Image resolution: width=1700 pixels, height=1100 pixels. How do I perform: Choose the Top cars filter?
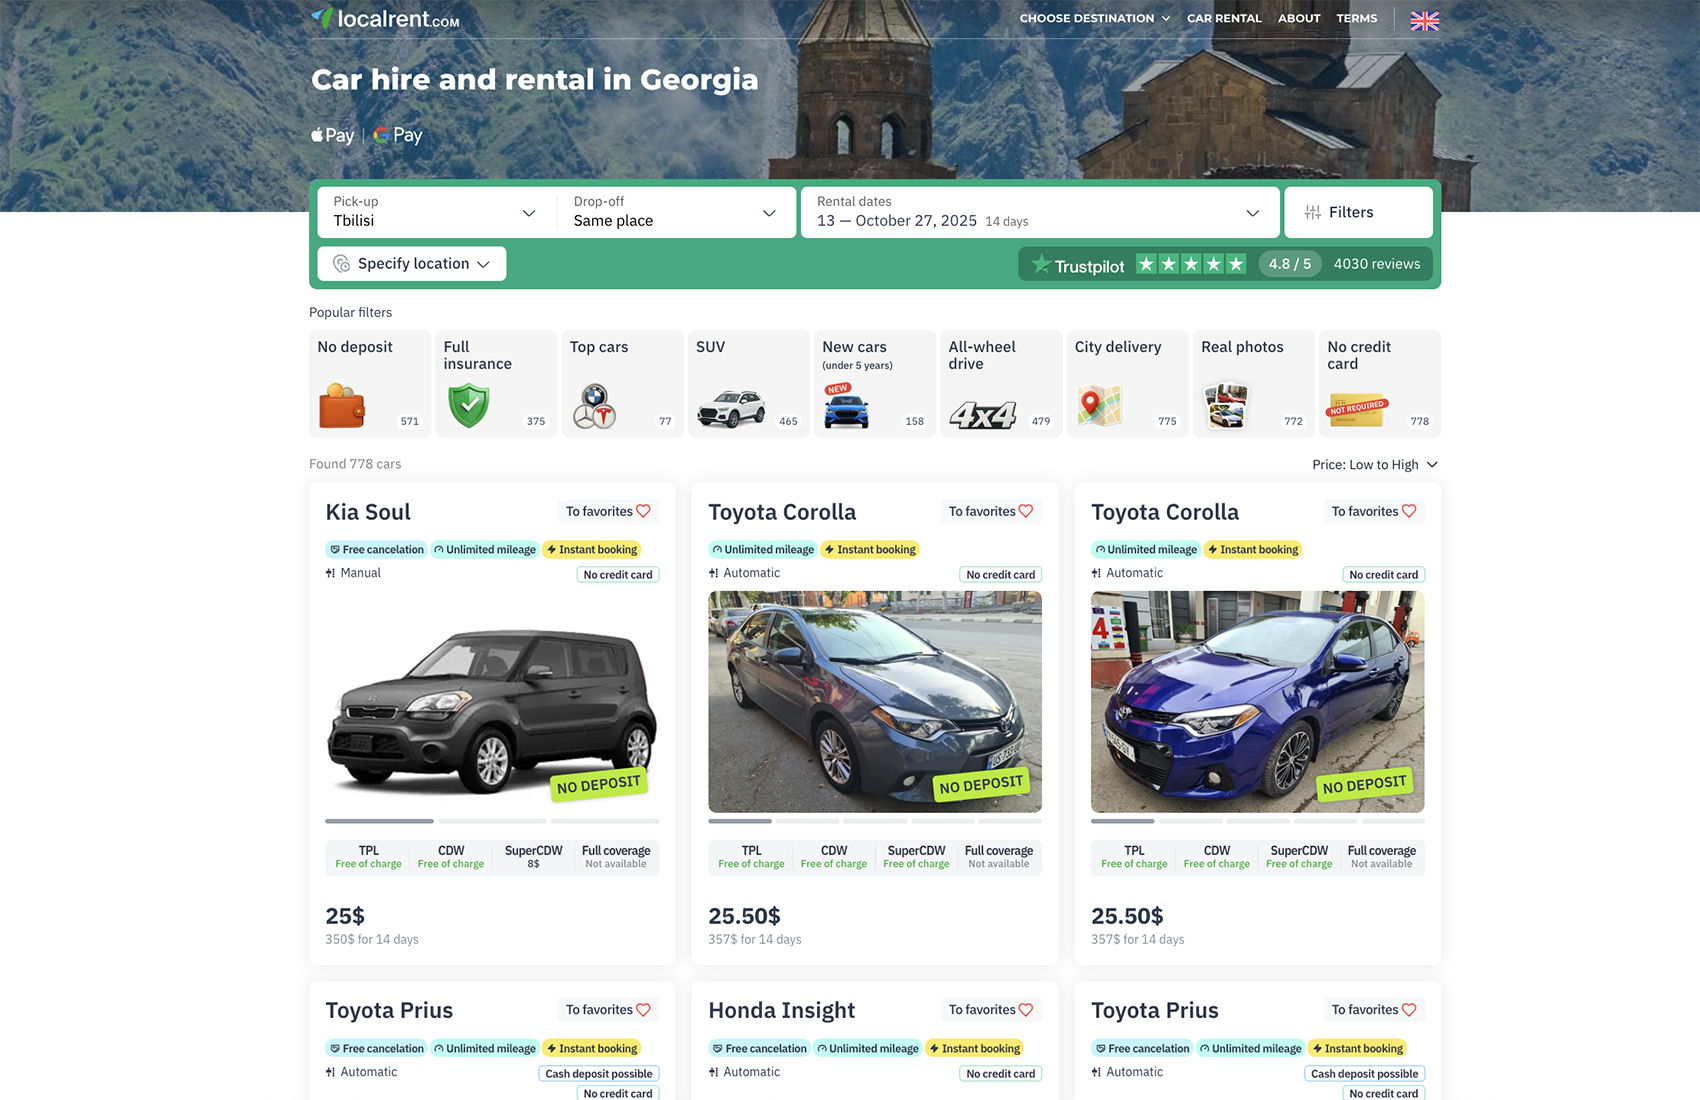622,384
